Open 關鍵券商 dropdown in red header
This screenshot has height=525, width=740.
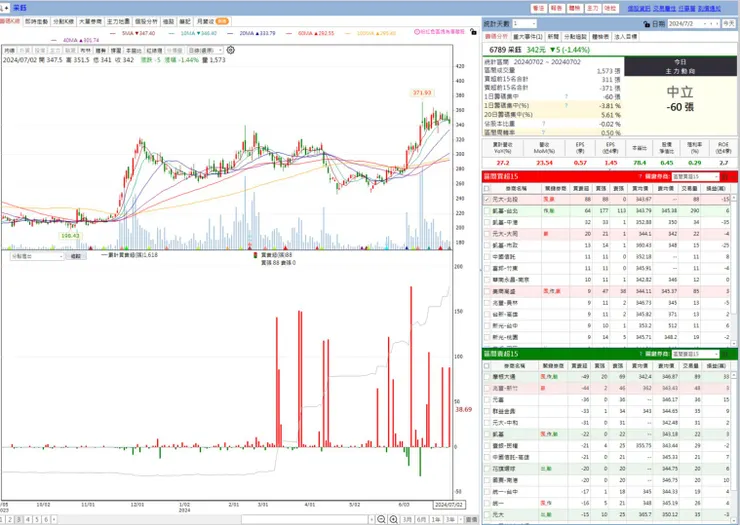click(x=695, y=177)
